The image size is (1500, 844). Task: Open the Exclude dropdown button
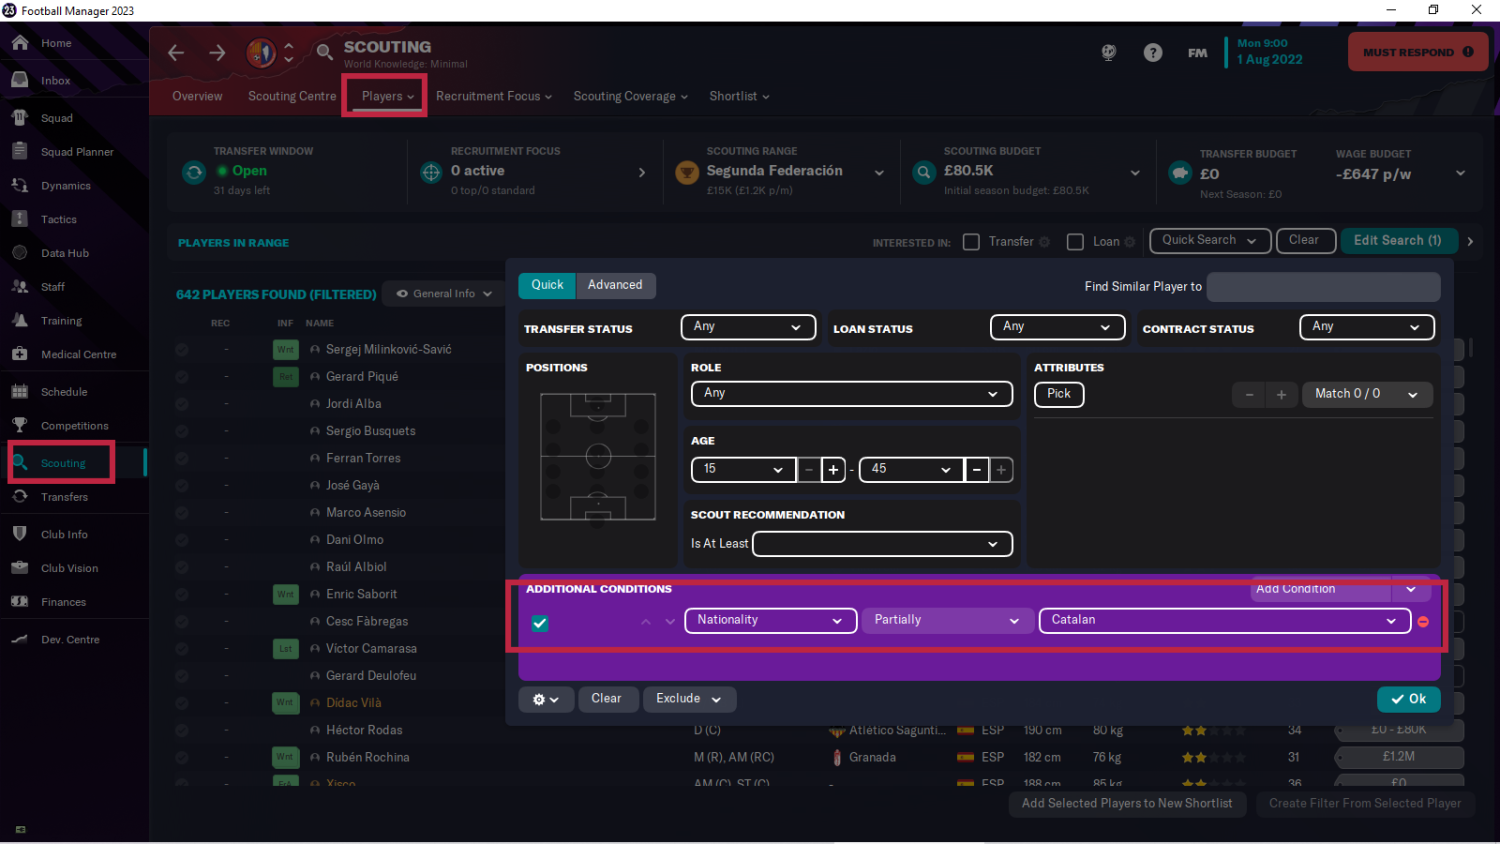pyautogui.click(x=689, y=699)
